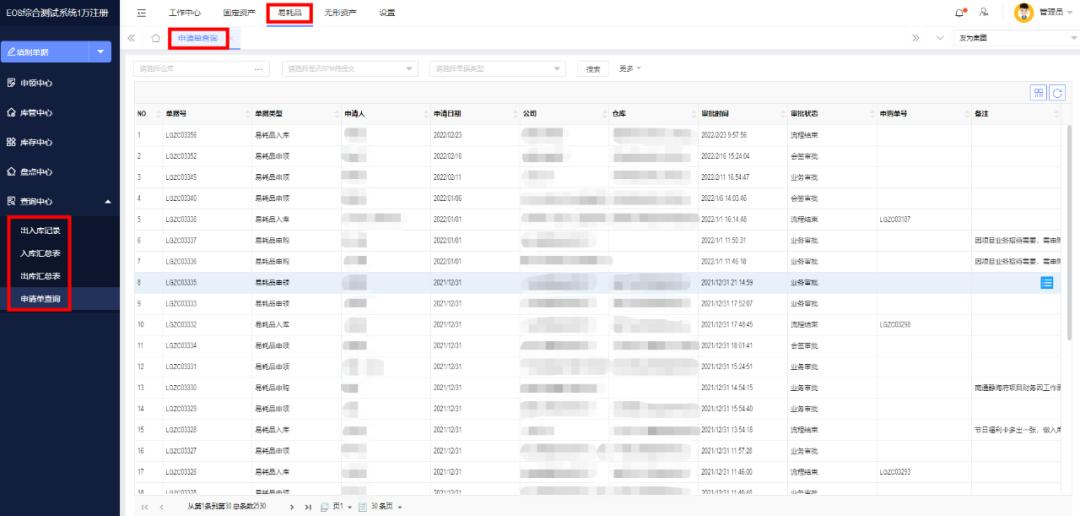Go to the next page arrow
The width and height of the screenshot is (1080, 516).
[x=291, y=507]
